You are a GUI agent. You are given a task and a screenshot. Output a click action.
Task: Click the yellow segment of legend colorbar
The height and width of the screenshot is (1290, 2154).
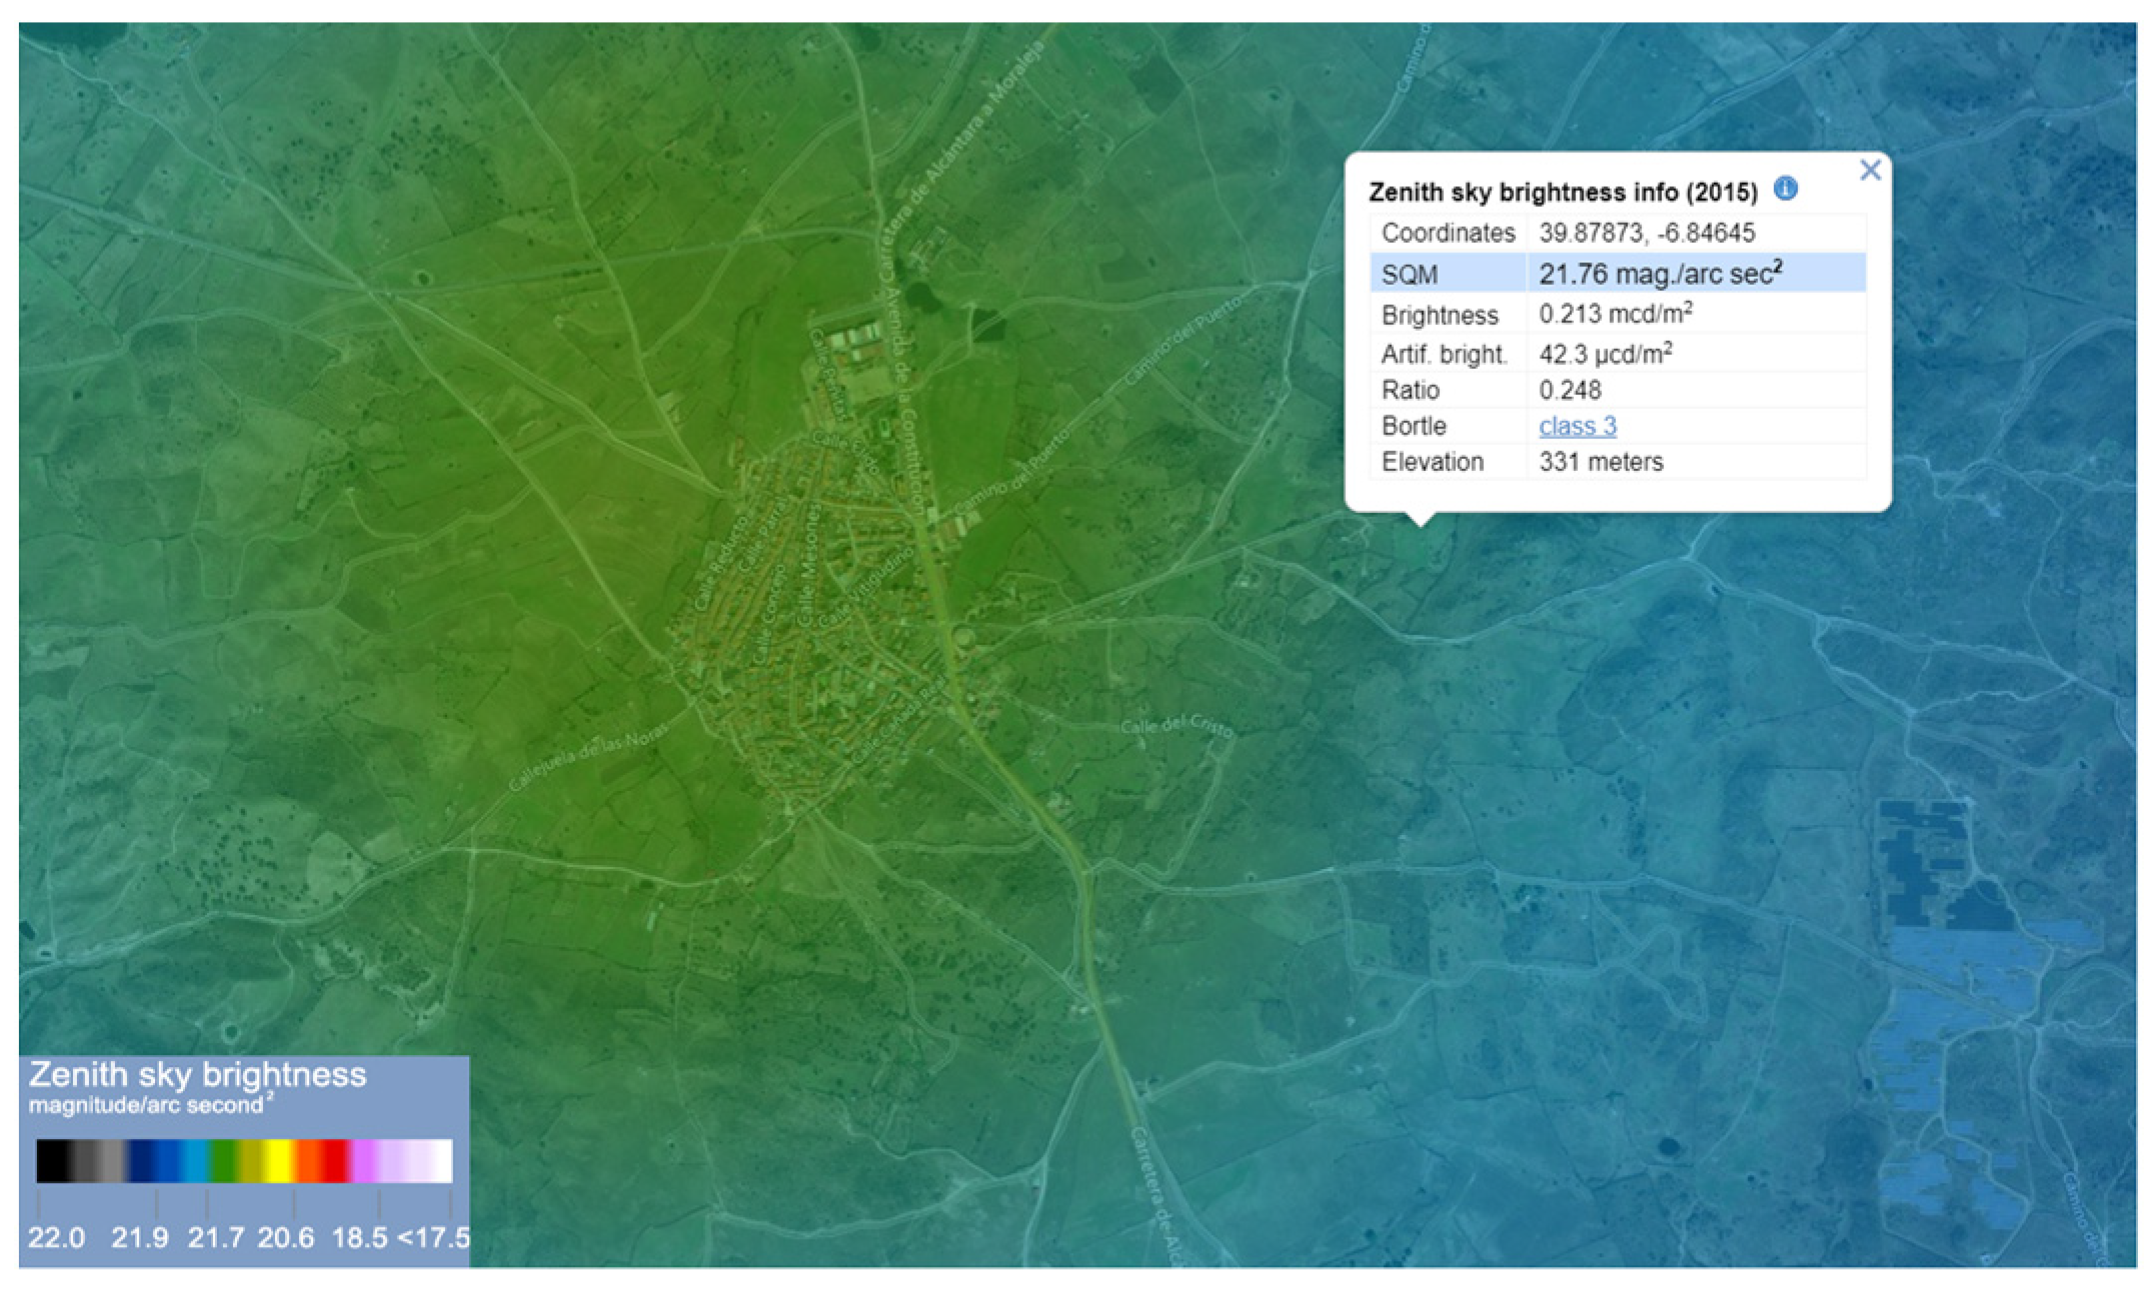click(278, 1160)
